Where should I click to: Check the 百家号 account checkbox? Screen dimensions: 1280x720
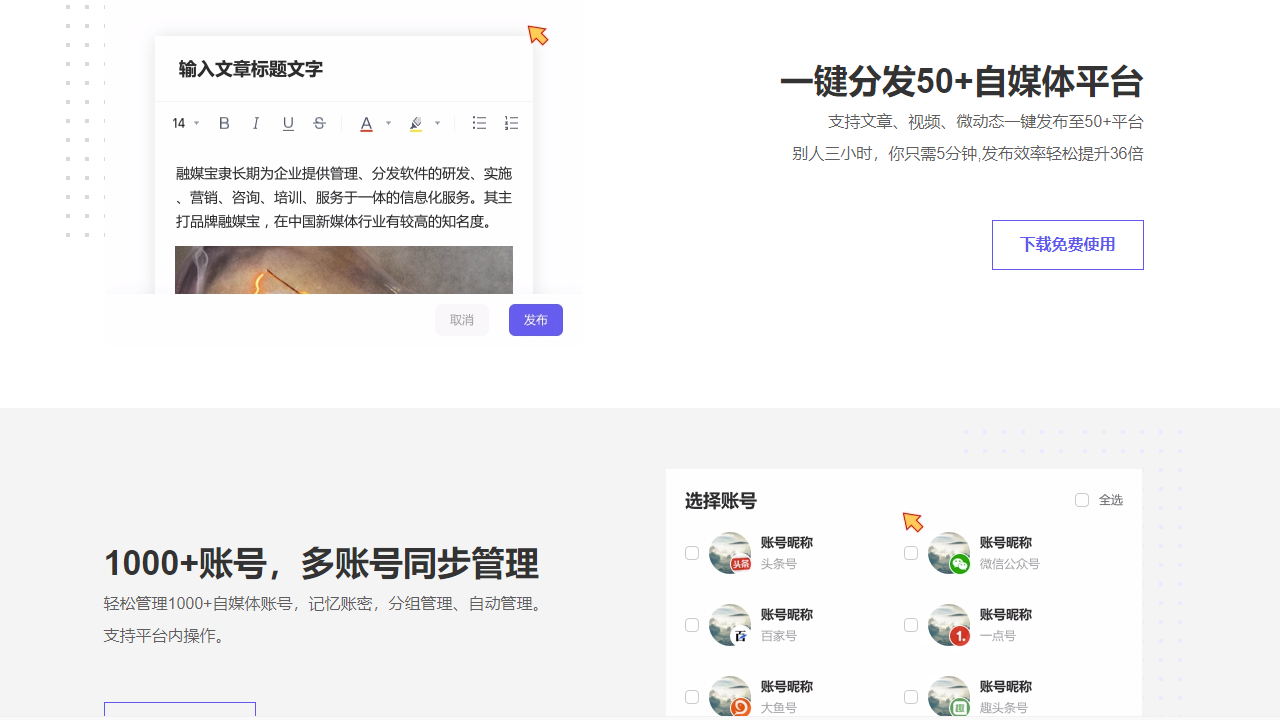[691, 625]
